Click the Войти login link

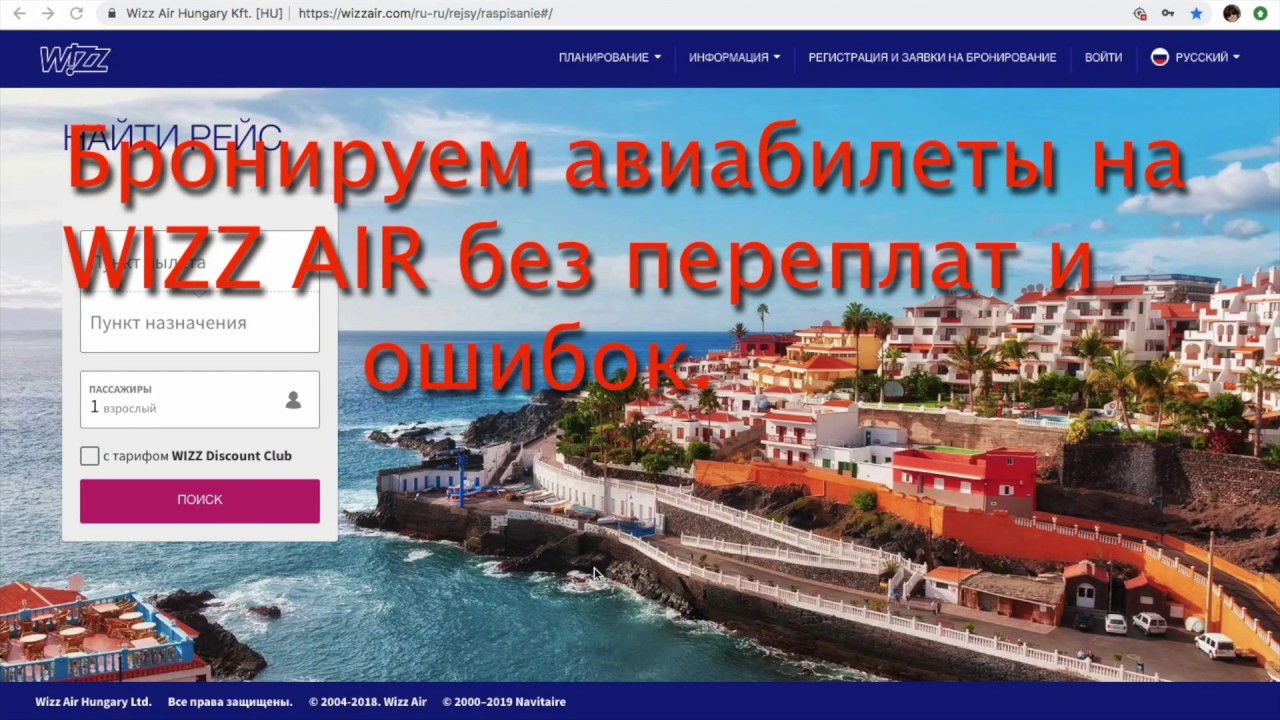[x=1103, y=57]
